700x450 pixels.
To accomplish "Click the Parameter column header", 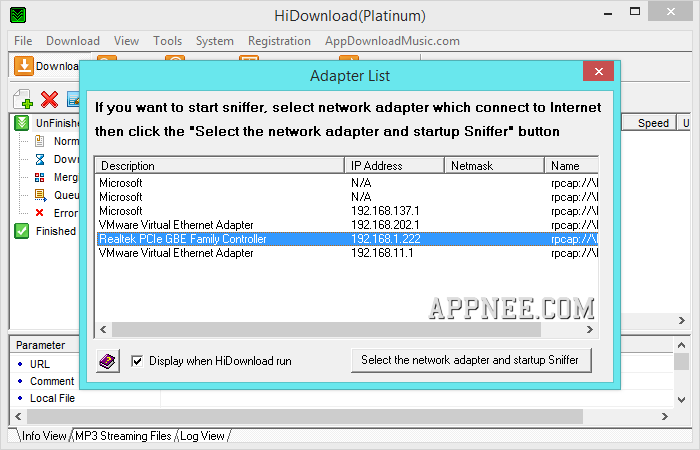I will tap(45, 345).
